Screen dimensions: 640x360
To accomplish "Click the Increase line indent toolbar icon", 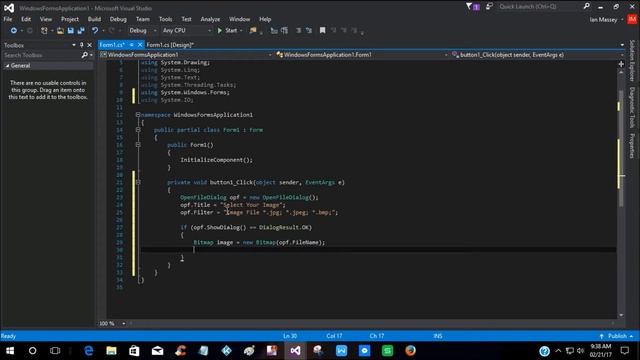I will pyautogui.click(x=284, y=31).
